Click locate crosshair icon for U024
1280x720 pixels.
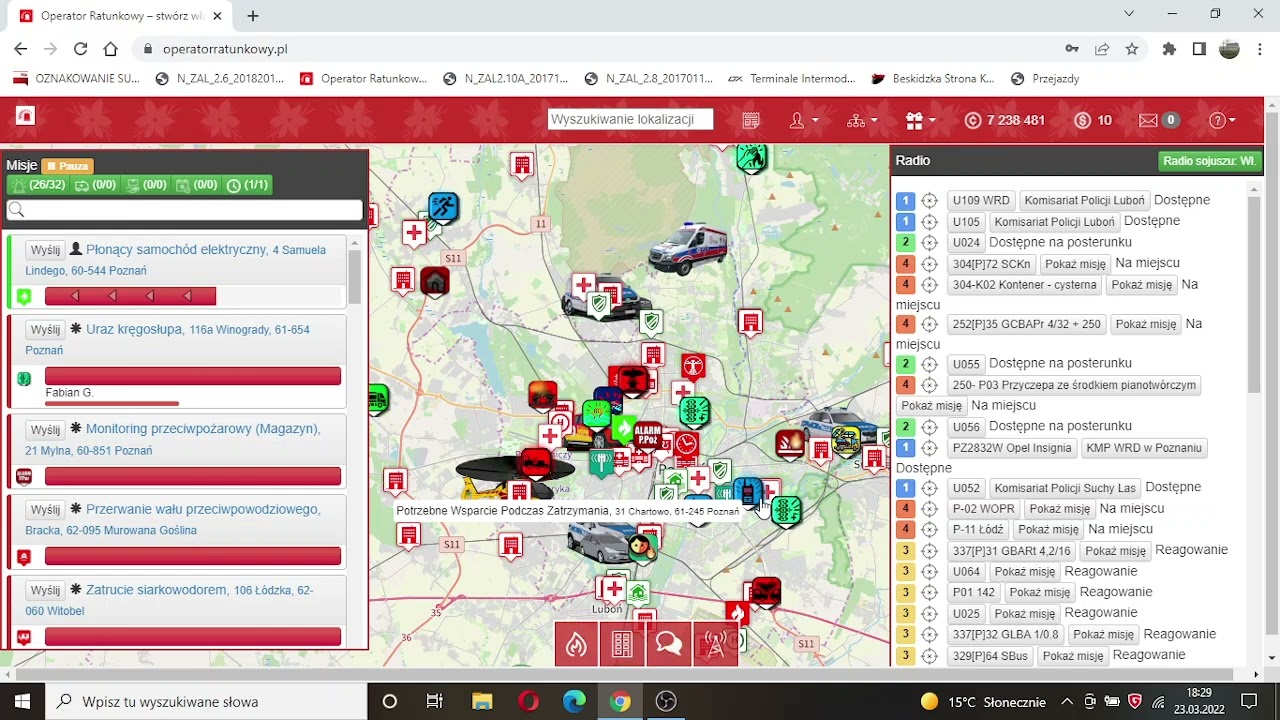(x=929, y=243)
